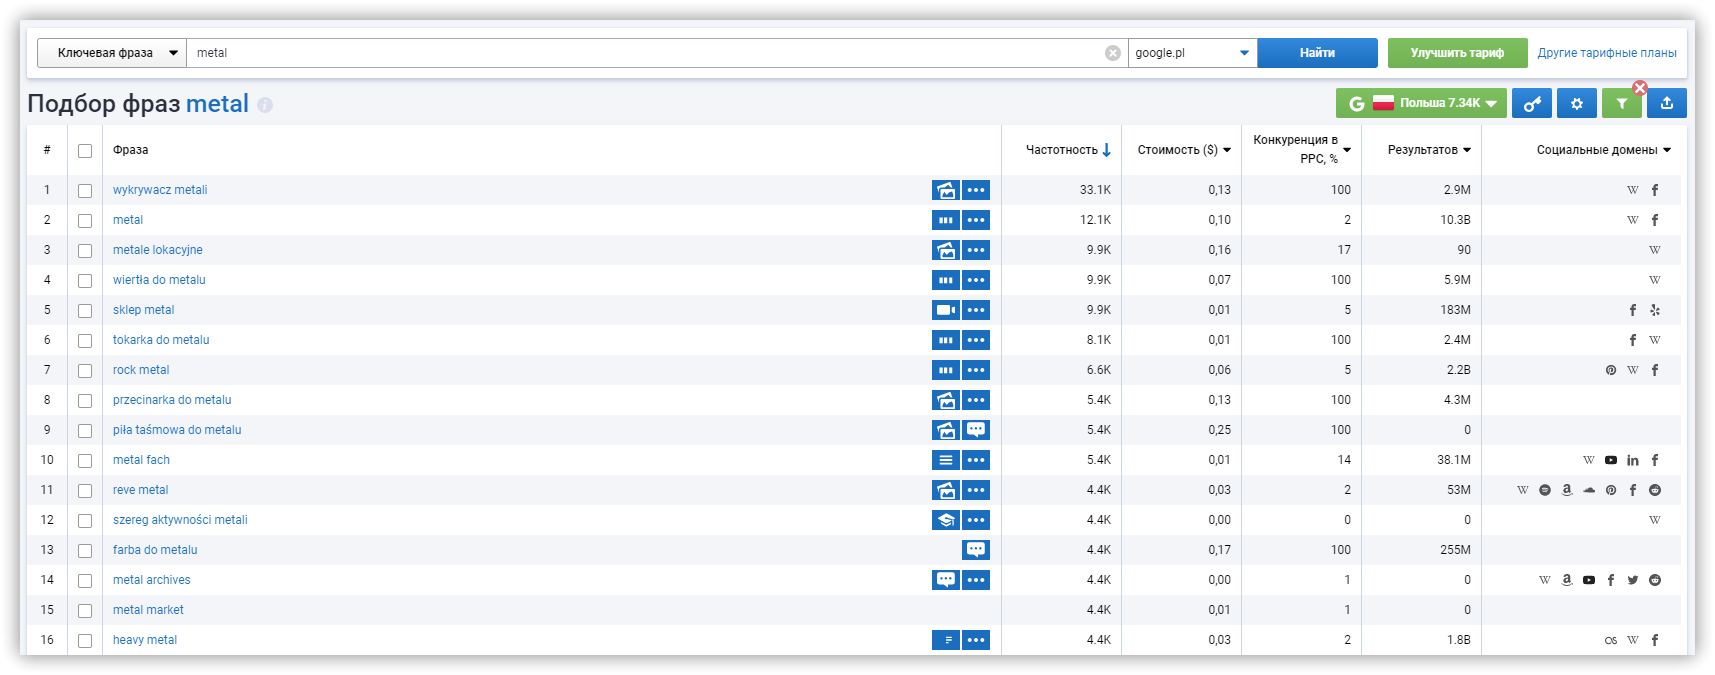Check the box for metal market
Screen dimensions: 1715x675
click(85, 611)
